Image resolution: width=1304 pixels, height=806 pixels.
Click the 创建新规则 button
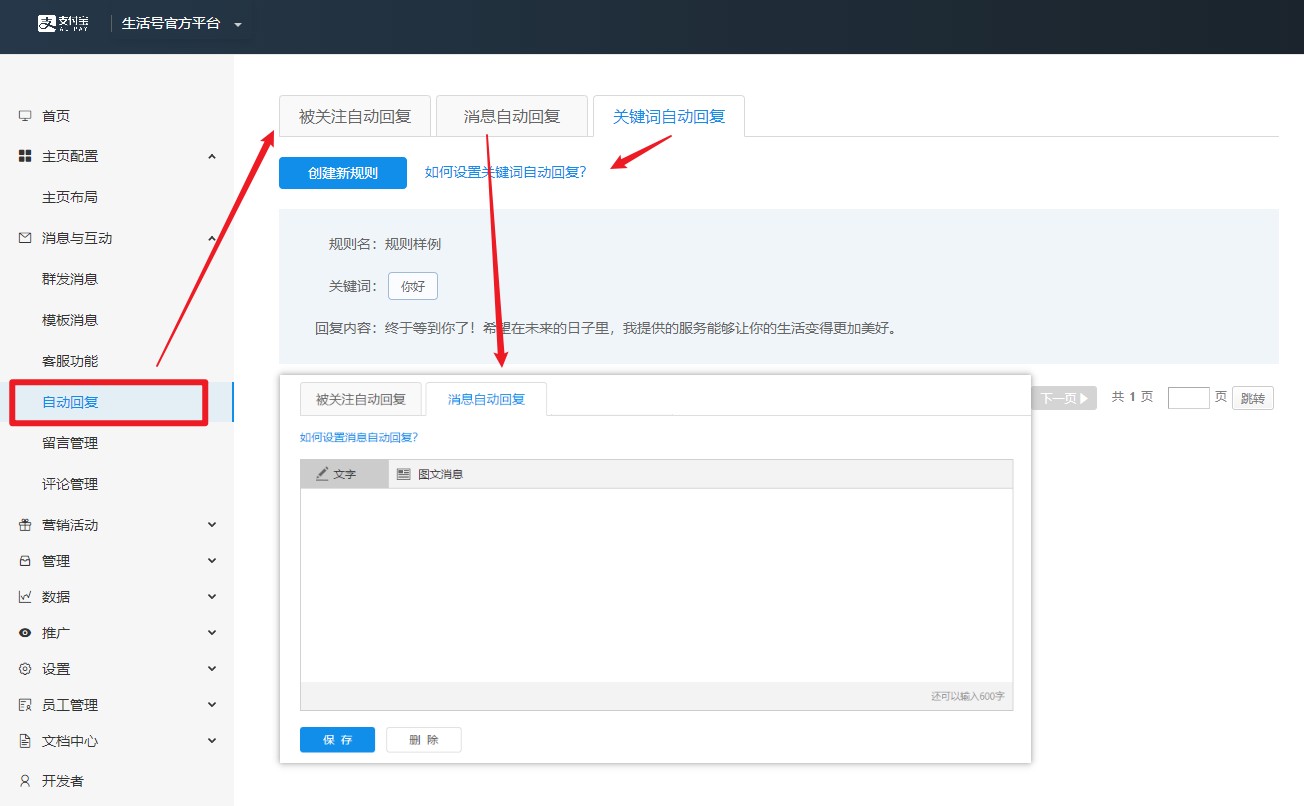point(343,173)
